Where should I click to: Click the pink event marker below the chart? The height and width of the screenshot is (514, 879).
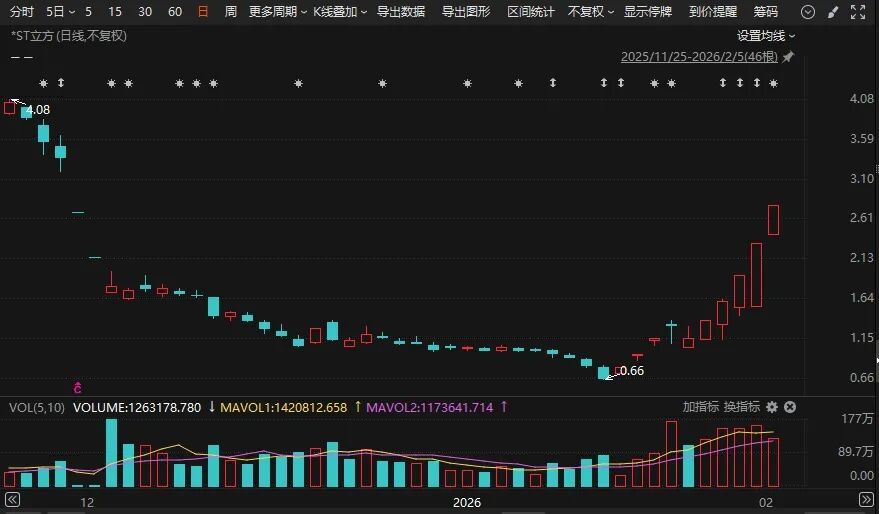click(x=78, y=387)
